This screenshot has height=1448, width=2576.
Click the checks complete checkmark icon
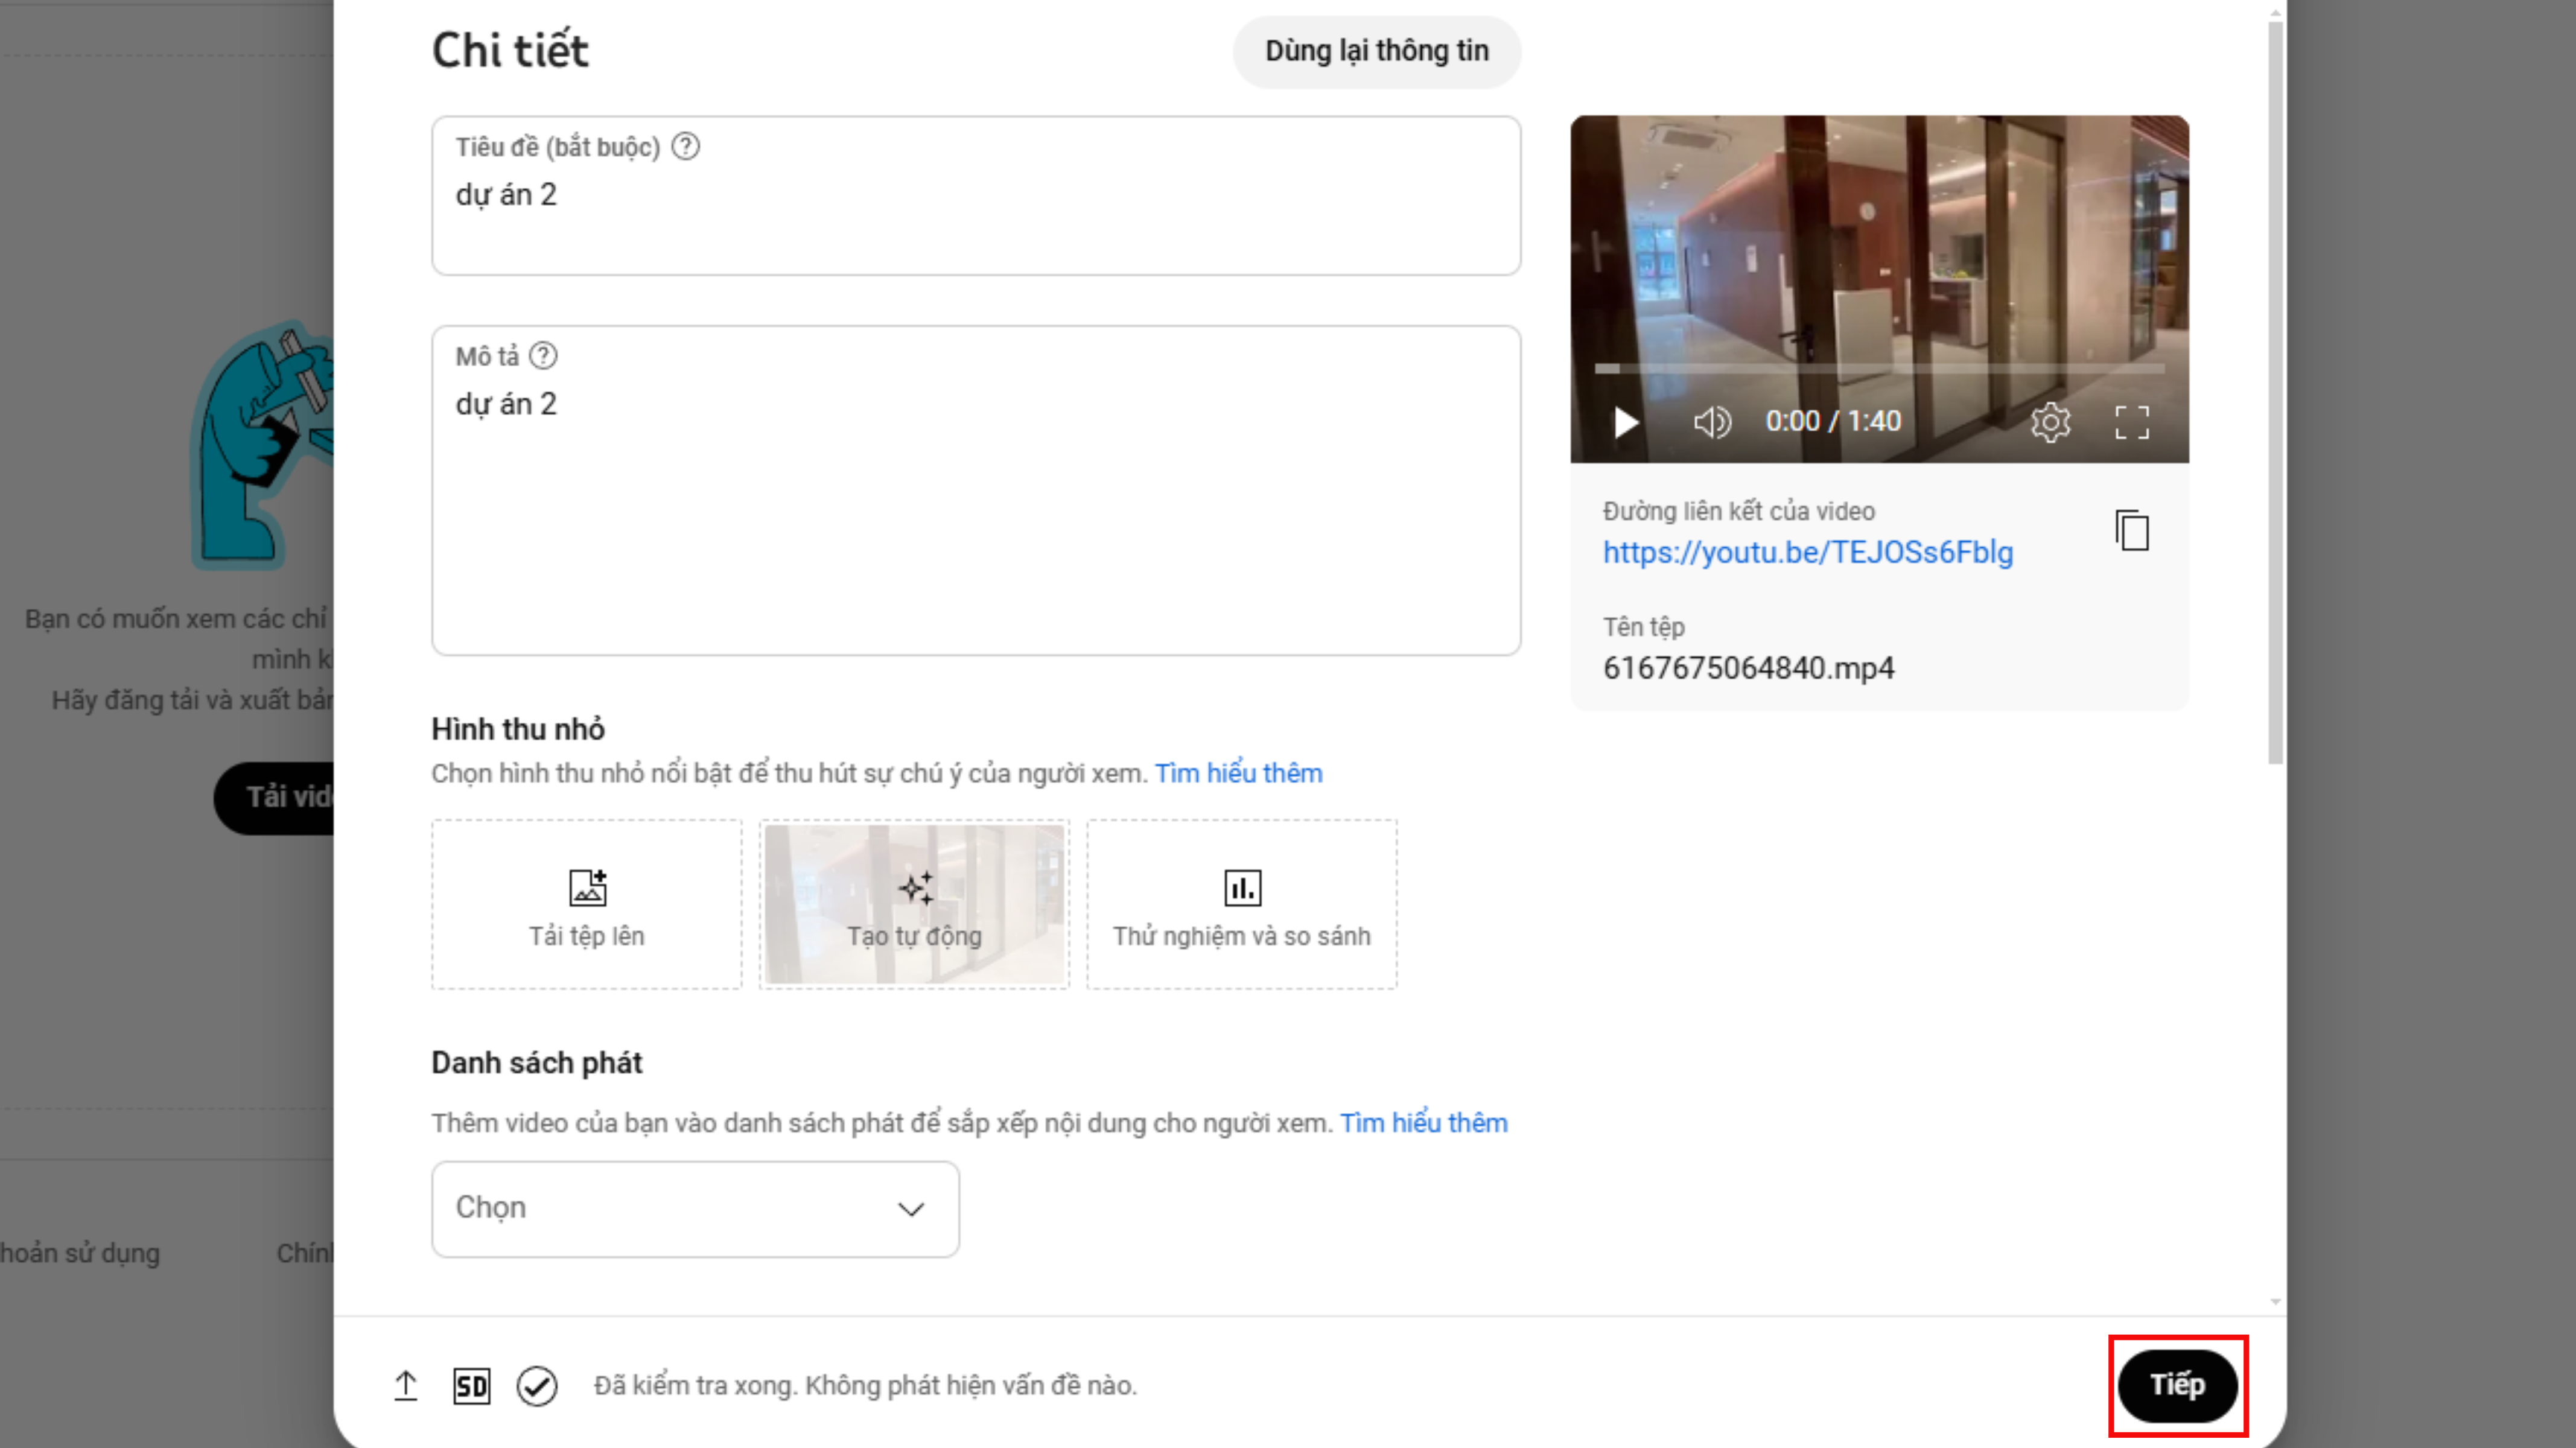coord(537,1385)
